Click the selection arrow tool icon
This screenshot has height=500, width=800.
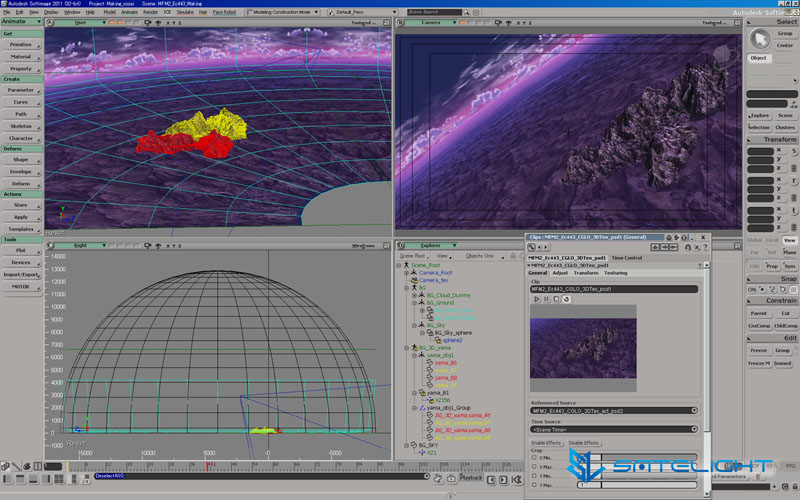coord(761,40)
